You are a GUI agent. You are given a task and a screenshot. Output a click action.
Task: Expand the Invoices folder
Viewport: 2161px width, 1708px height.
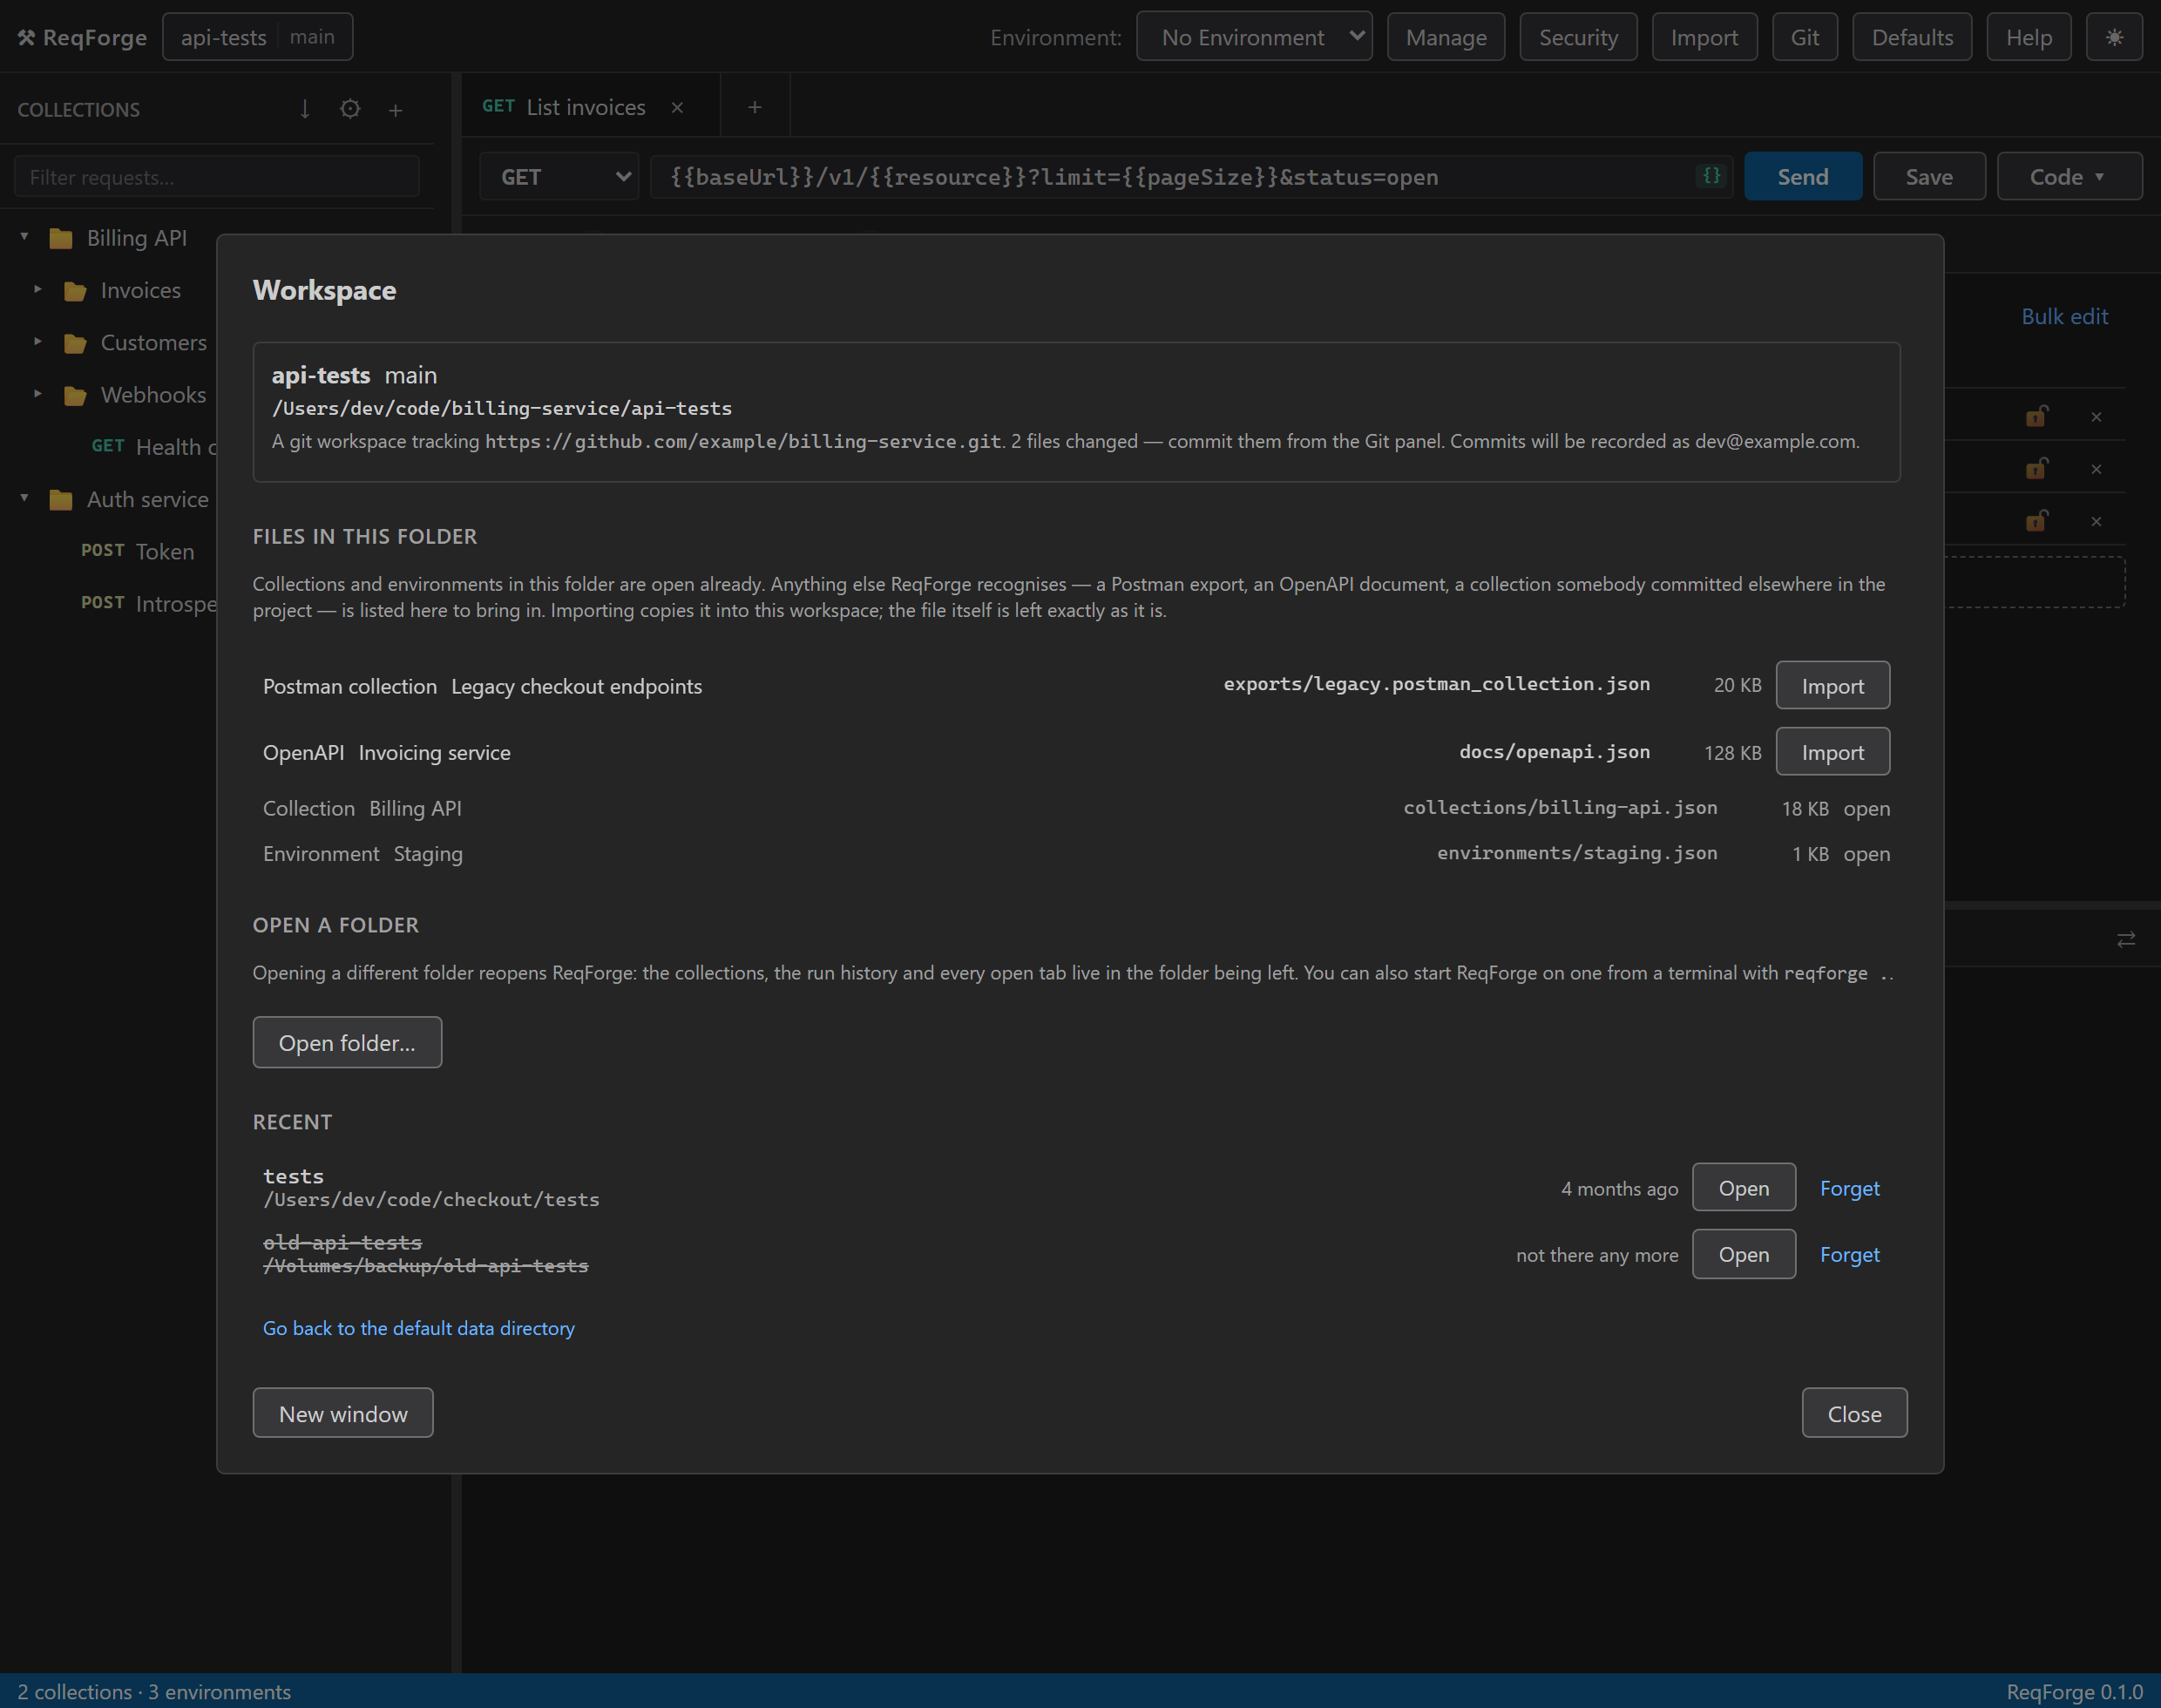[38, 289]
